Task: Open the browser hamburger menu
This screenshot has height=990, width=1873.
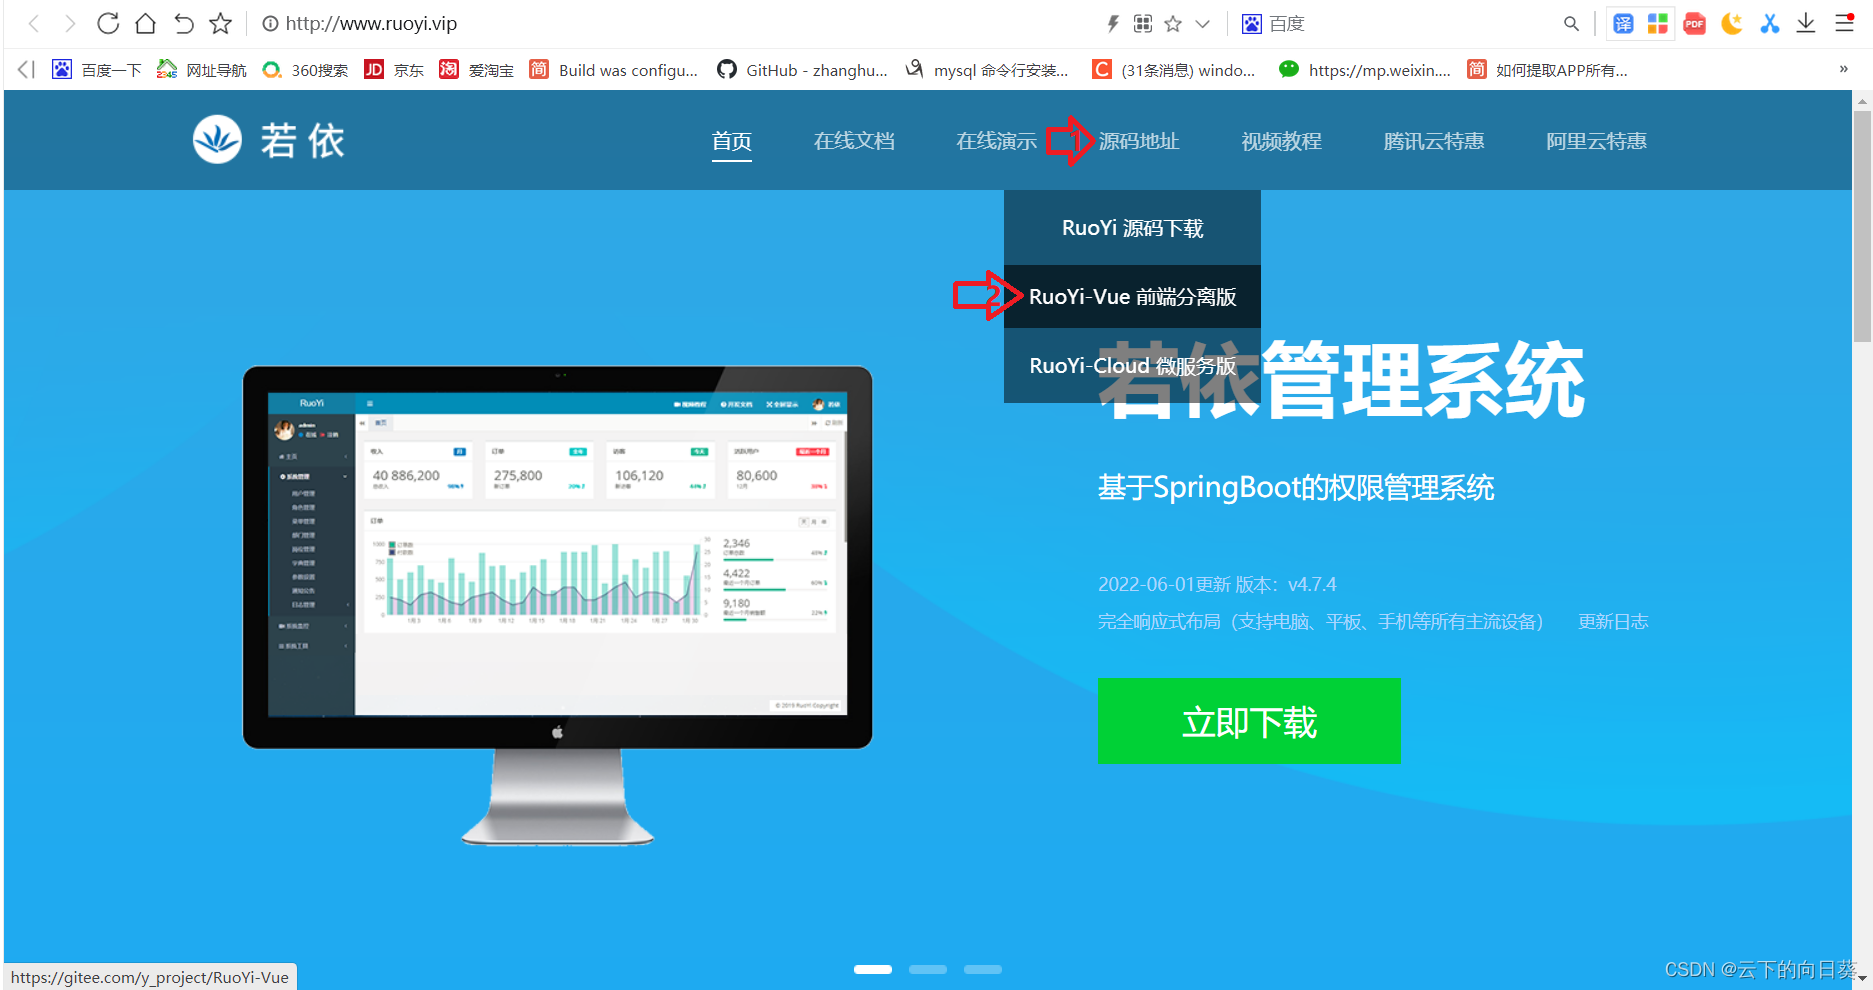Action: tap(1845, 23)
